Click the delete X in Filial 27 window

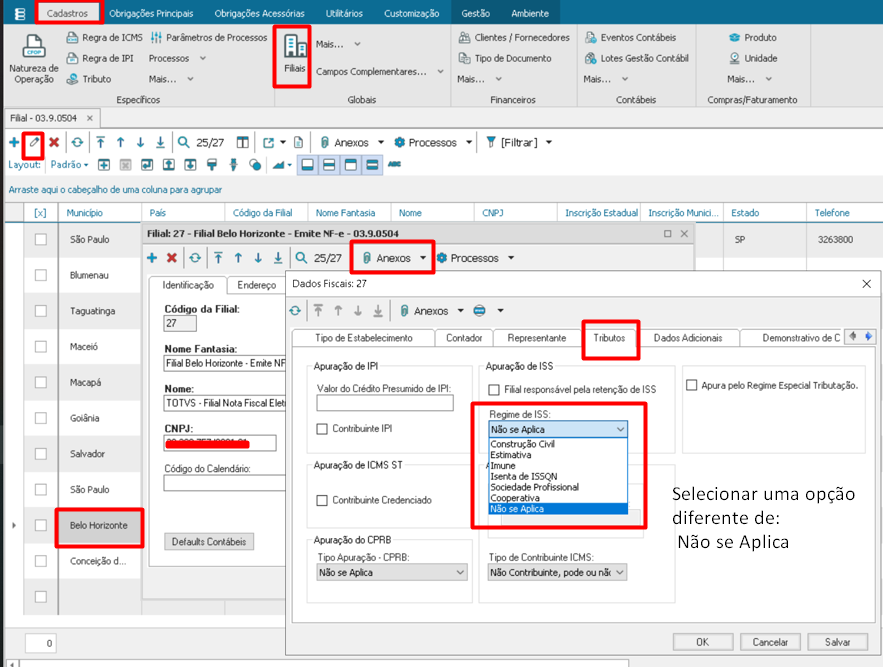(x=172, y=258)
